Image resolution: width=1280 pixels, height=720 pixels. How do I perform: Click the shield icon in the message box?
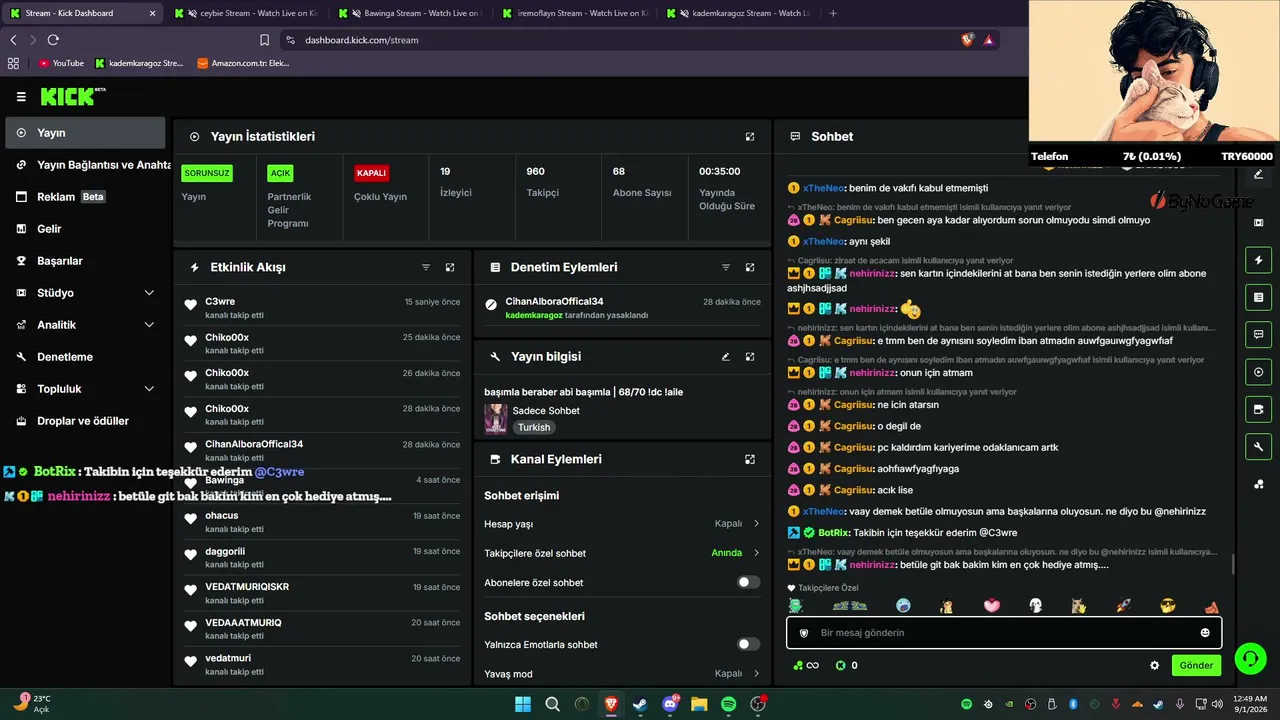[804, 633]
